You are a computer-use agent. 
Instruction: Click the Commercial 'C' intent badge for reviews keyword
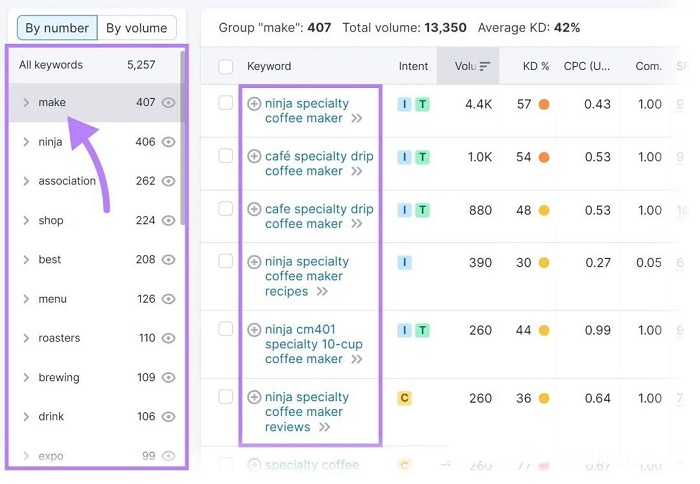pyautogui.click(x=404, y=398)
